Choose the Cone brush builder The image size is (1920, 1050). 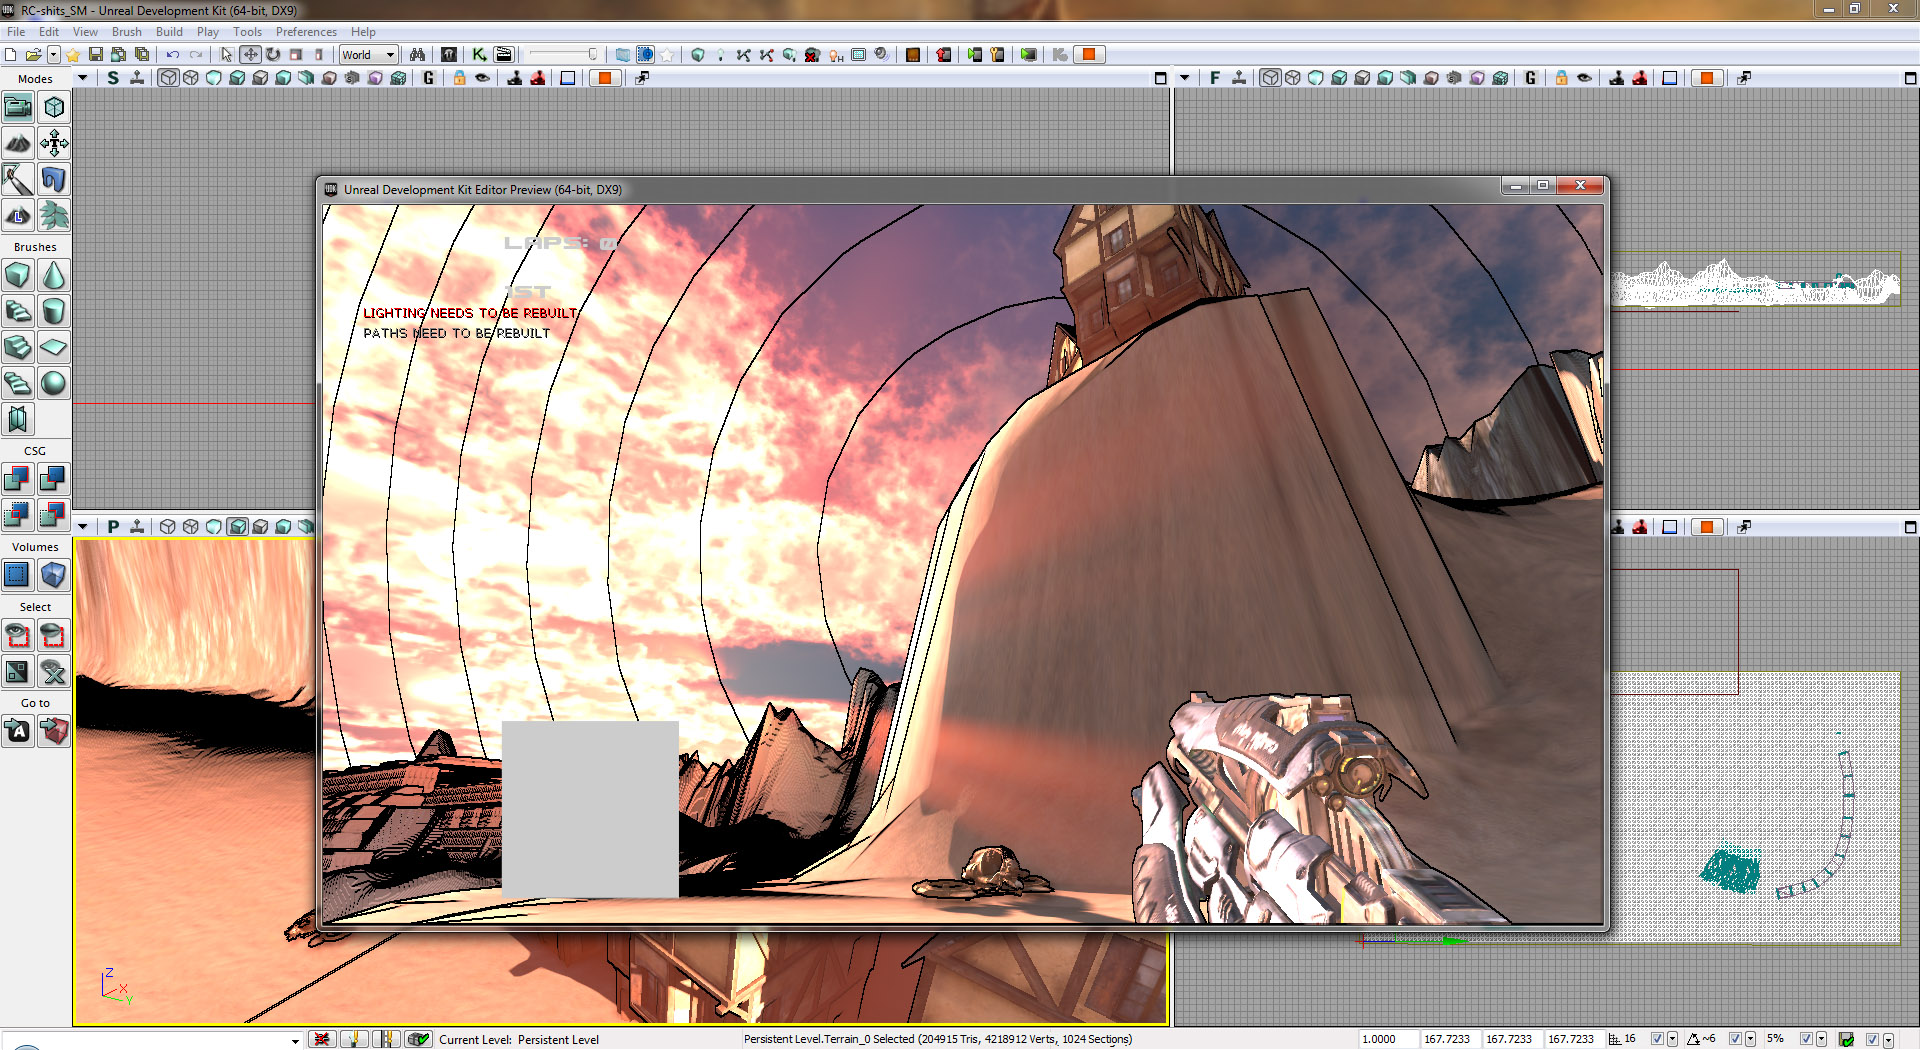click(x=54, y=275)
